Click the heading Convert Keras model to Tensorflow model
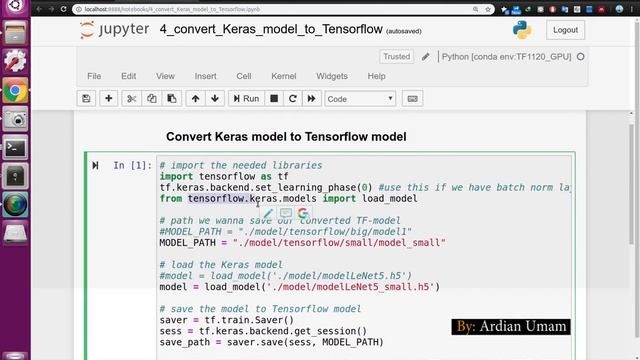The image size is (640, 360). [x=286, y=137]
